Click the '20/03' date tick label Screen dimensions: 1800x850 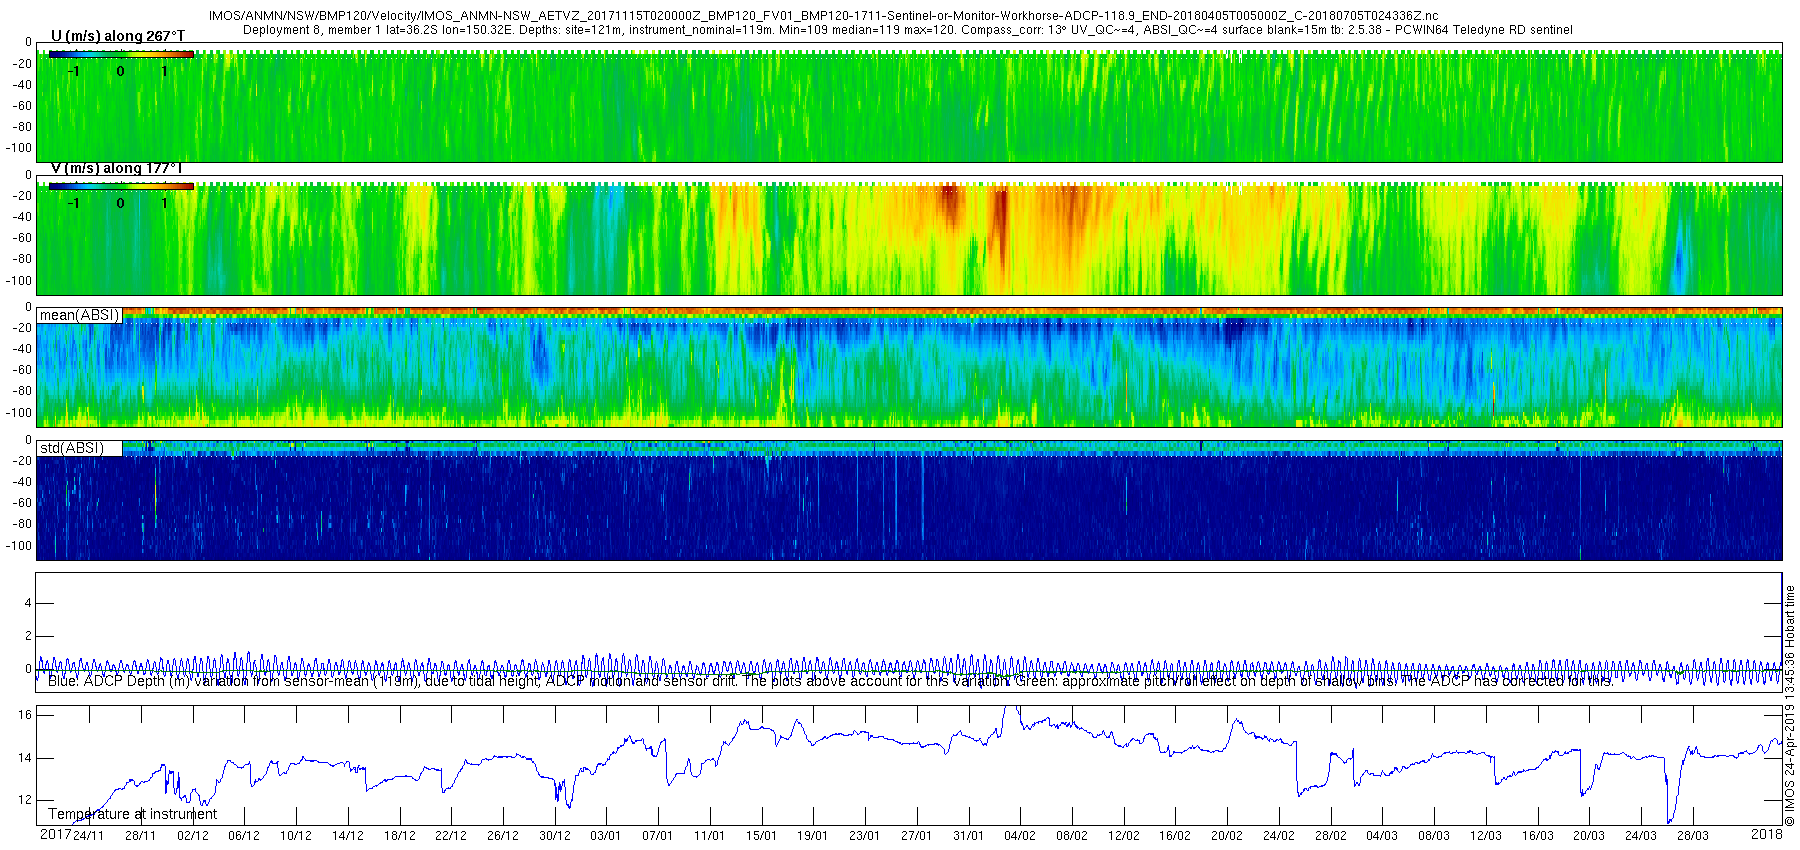click(x=1589, y=836)
